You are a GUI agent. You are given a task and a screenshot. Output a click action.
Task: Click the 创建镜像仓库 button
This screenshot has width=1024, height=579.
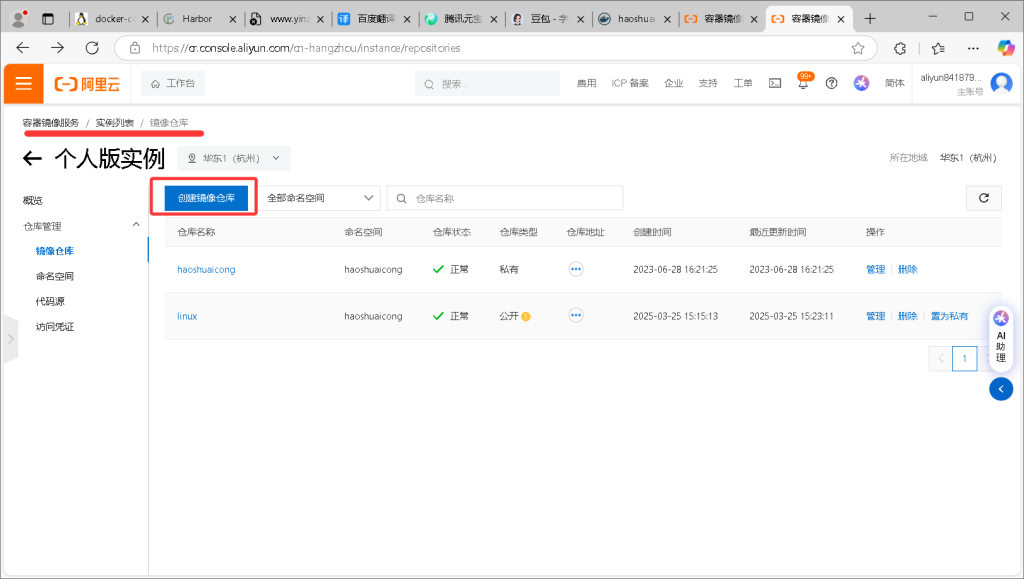pyautogui.click(x=206, y=198)
